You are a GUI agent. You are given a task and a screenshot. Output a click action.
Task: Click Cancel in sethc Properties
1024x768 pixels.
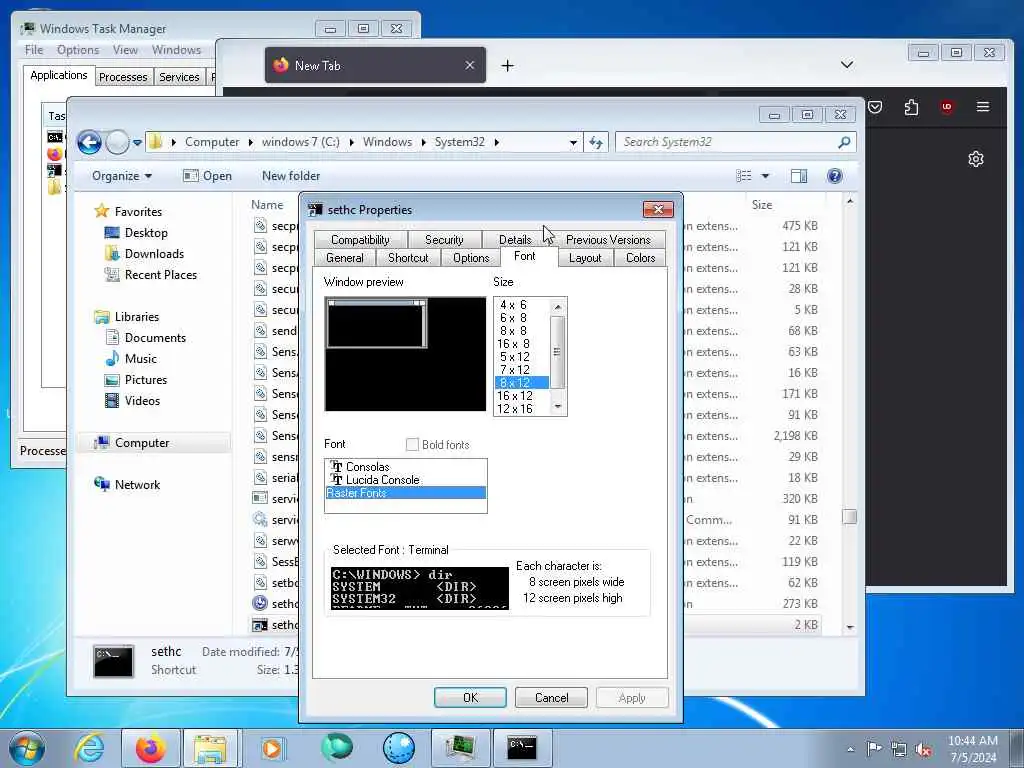(x=551, y=697)
